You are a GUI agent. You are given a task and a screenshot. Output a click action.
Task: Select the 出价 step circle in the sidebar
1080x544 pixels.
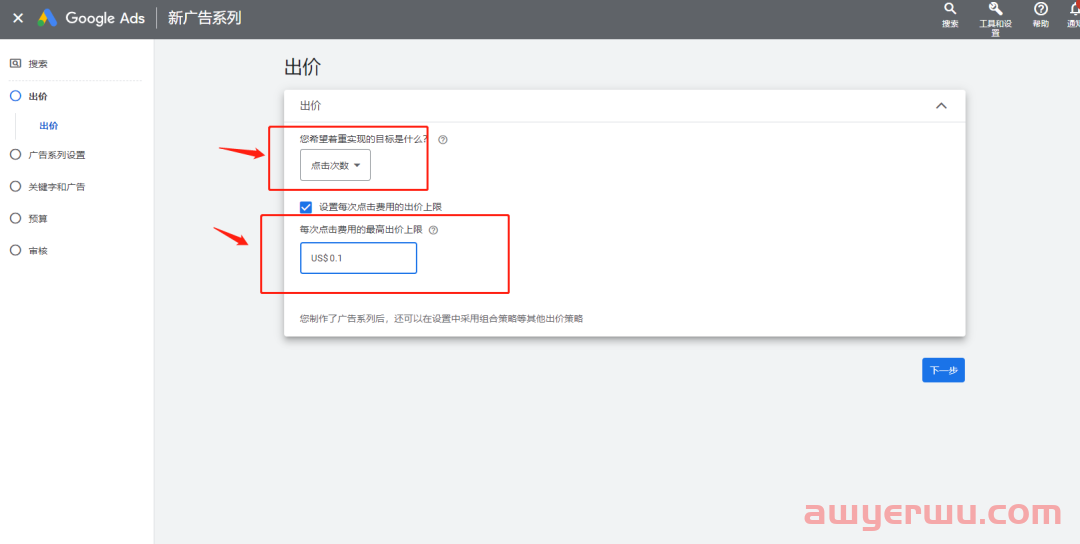click(x=15, y=96)
